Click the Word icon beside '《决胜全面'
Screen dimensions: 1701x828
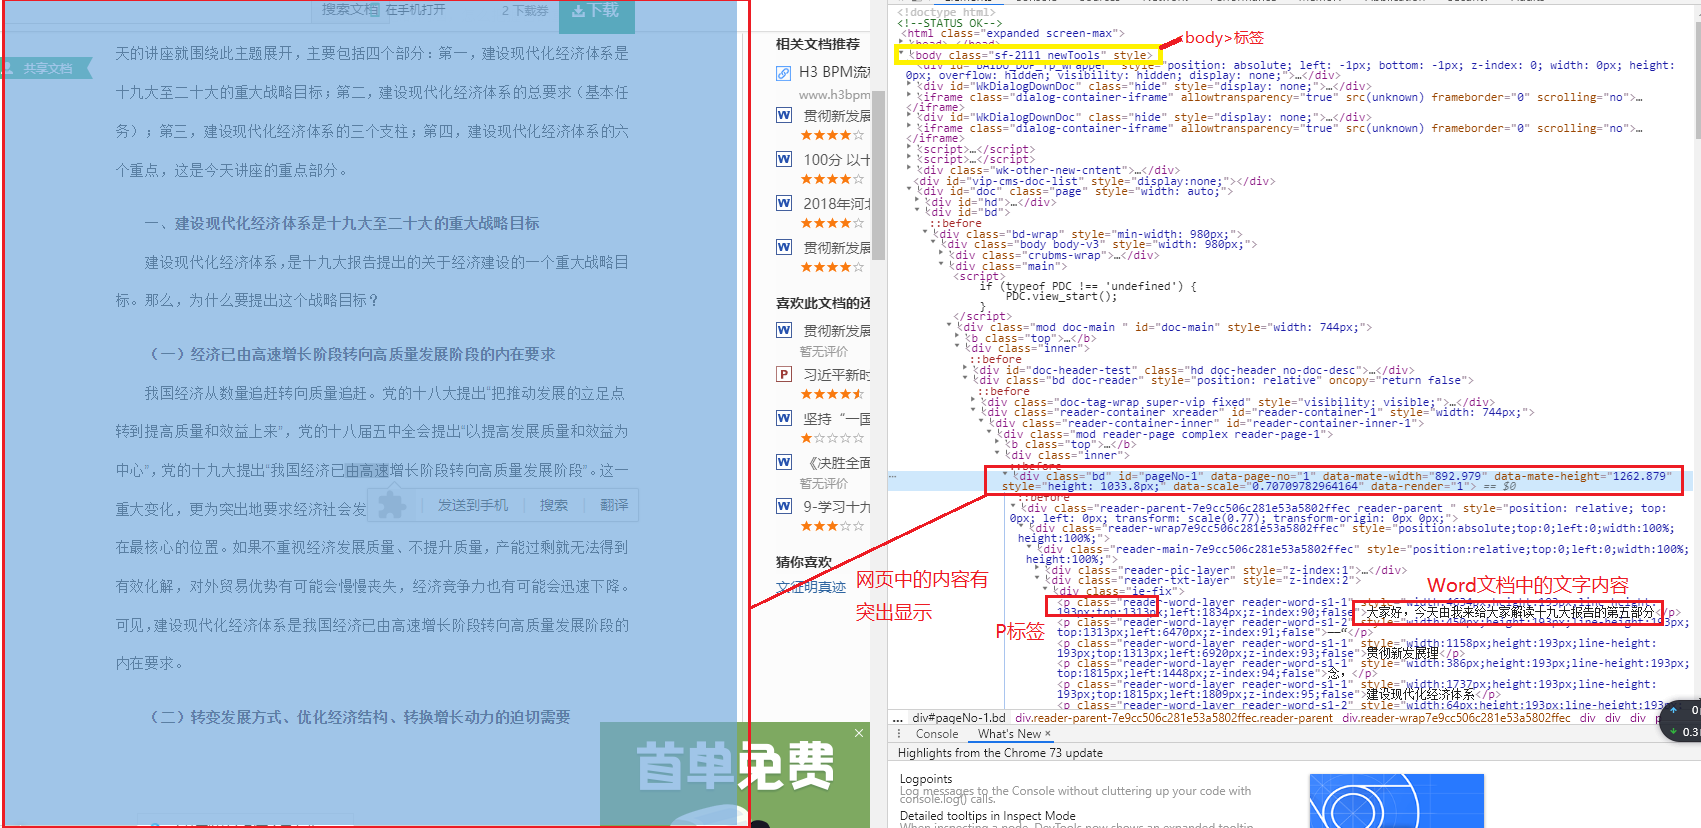[x=784, y=462]
